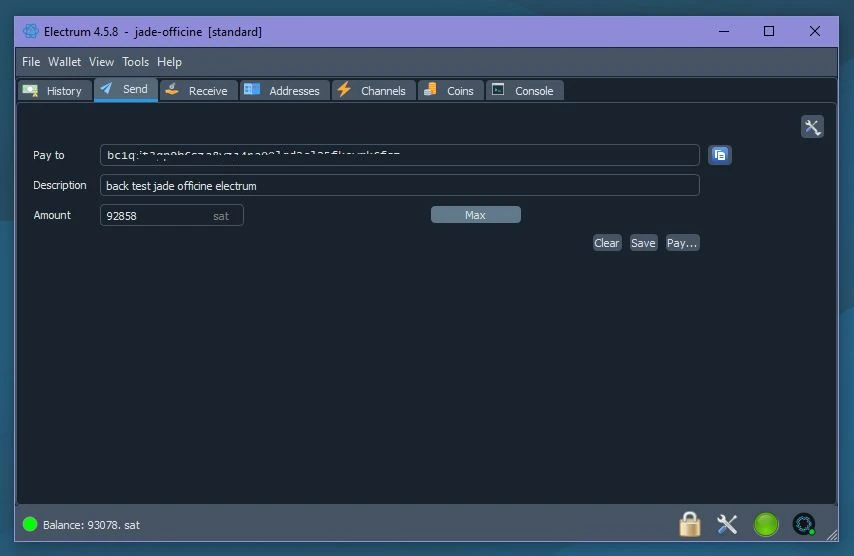
Task: Open preferences via status bar tools icon
Action: pos(727,524)
